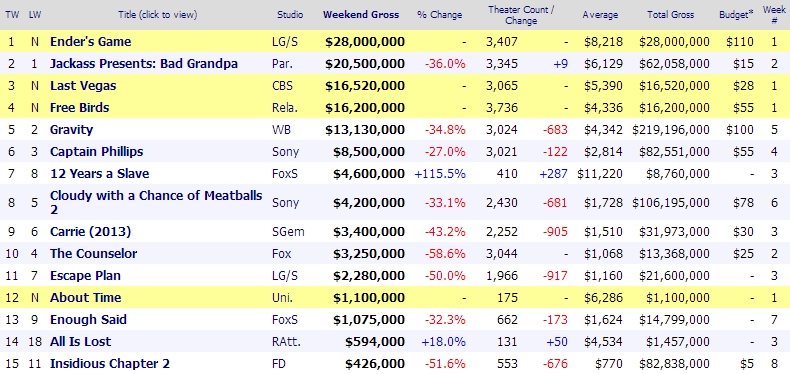Open the Ender's Game title link
Viewport: 790px width, 374px height.
pos(90,41)
